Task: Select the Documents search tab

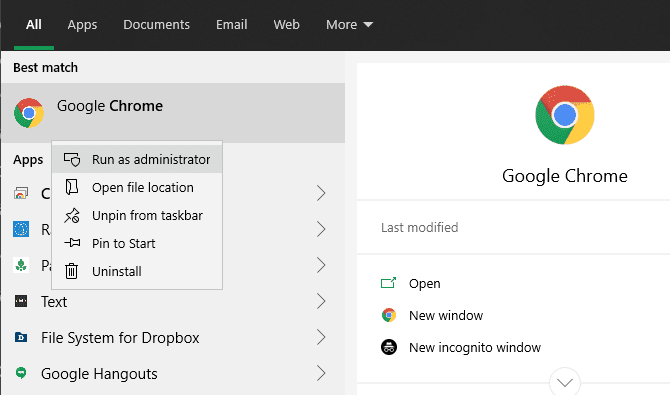Action: [156, 24]
